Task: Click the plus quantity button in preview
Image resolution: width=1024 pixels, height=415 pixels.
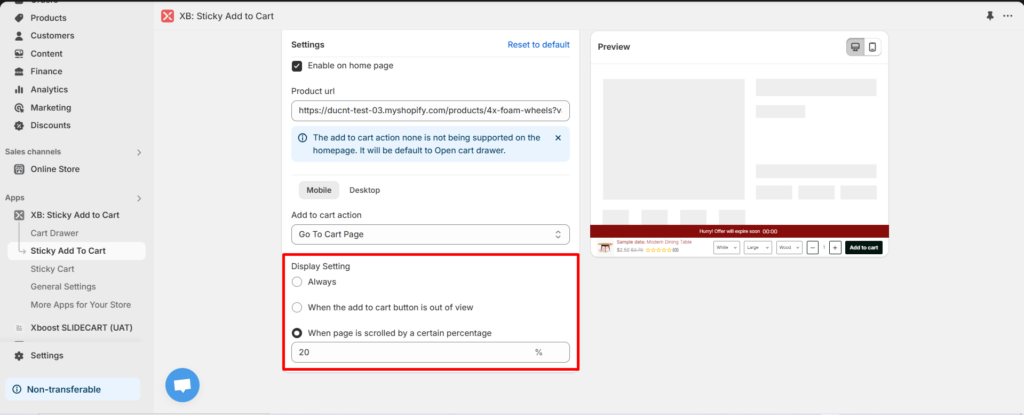Action: pyautogui.click(x=835, y=247)
